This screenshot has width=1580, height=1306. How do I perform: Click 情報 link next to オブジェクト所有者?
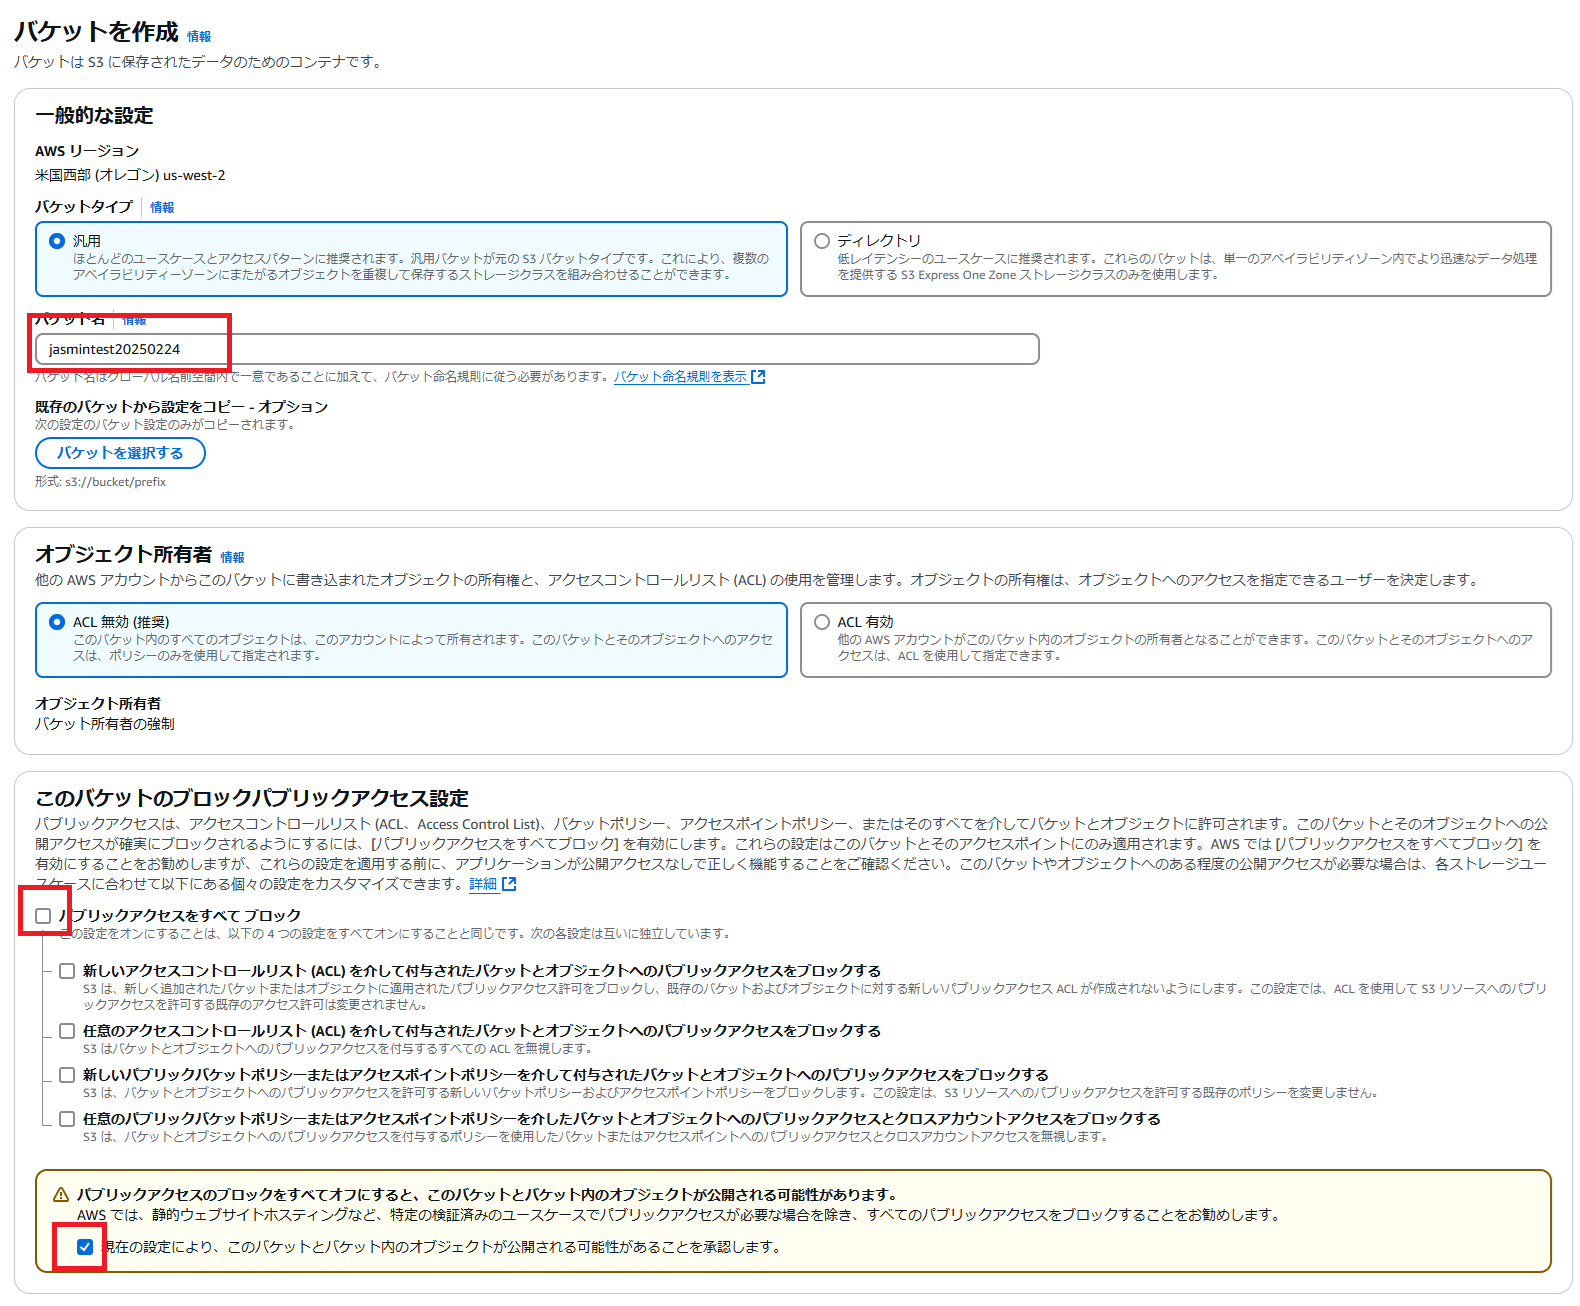pos(232,558)
